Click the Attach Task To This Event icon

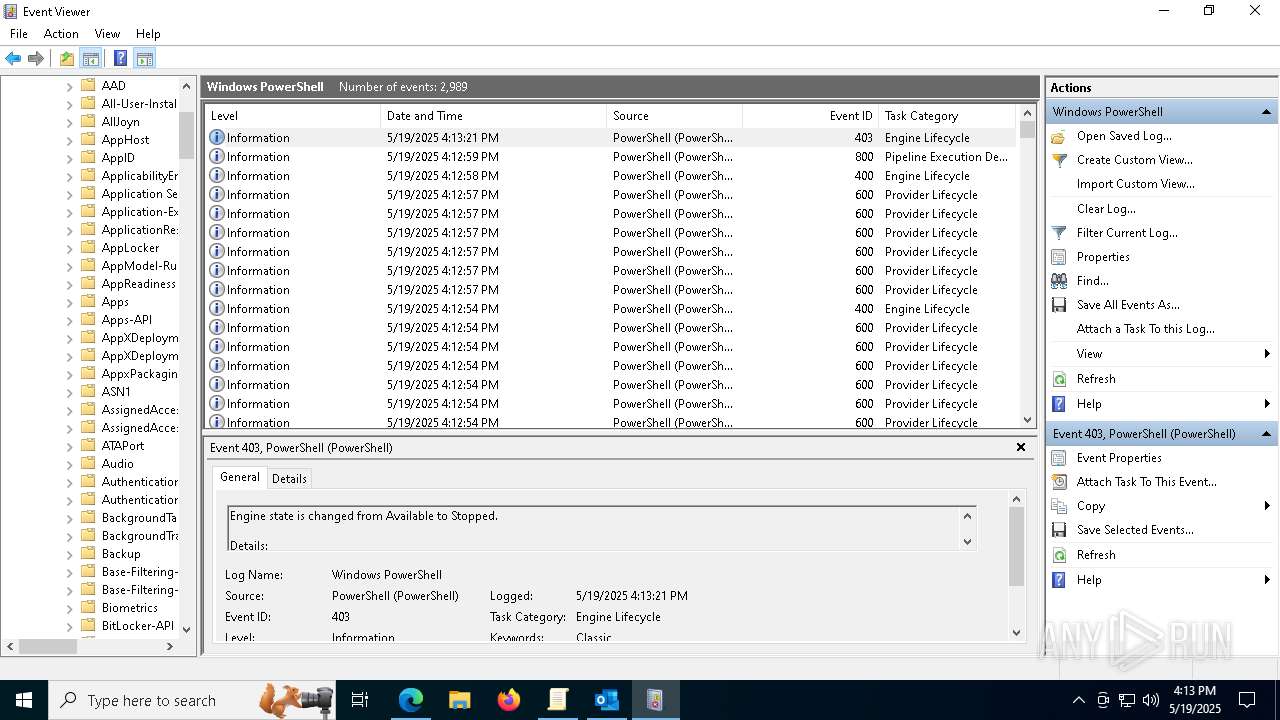pyautogui.click(x=1059, y=482)
